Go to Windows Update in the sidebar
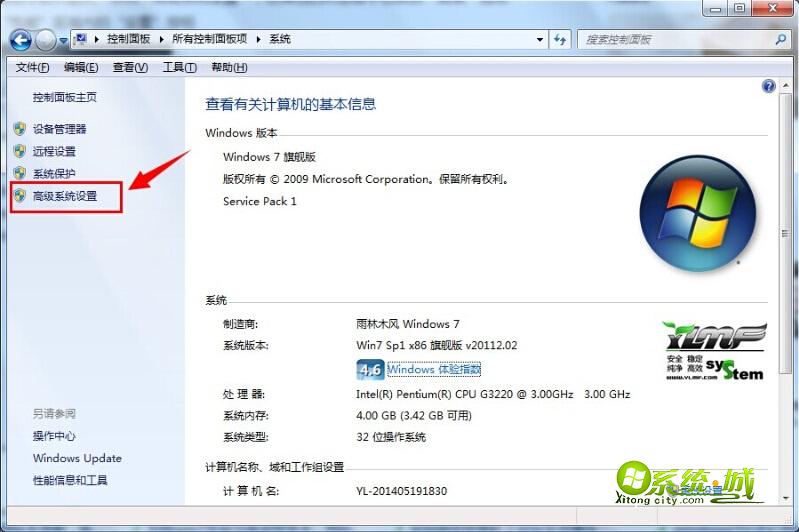The width and height of the screenshot is (799, 532). pos(77,458)
